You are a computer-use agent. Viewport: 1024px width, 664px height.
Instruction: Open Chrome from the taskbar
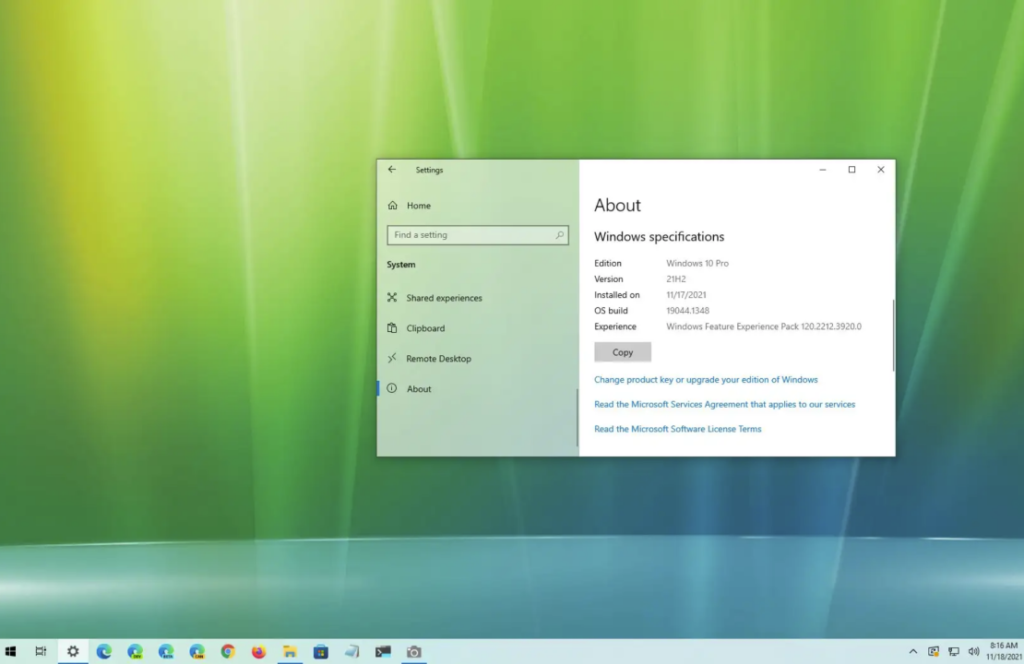(x=228, y=652)
